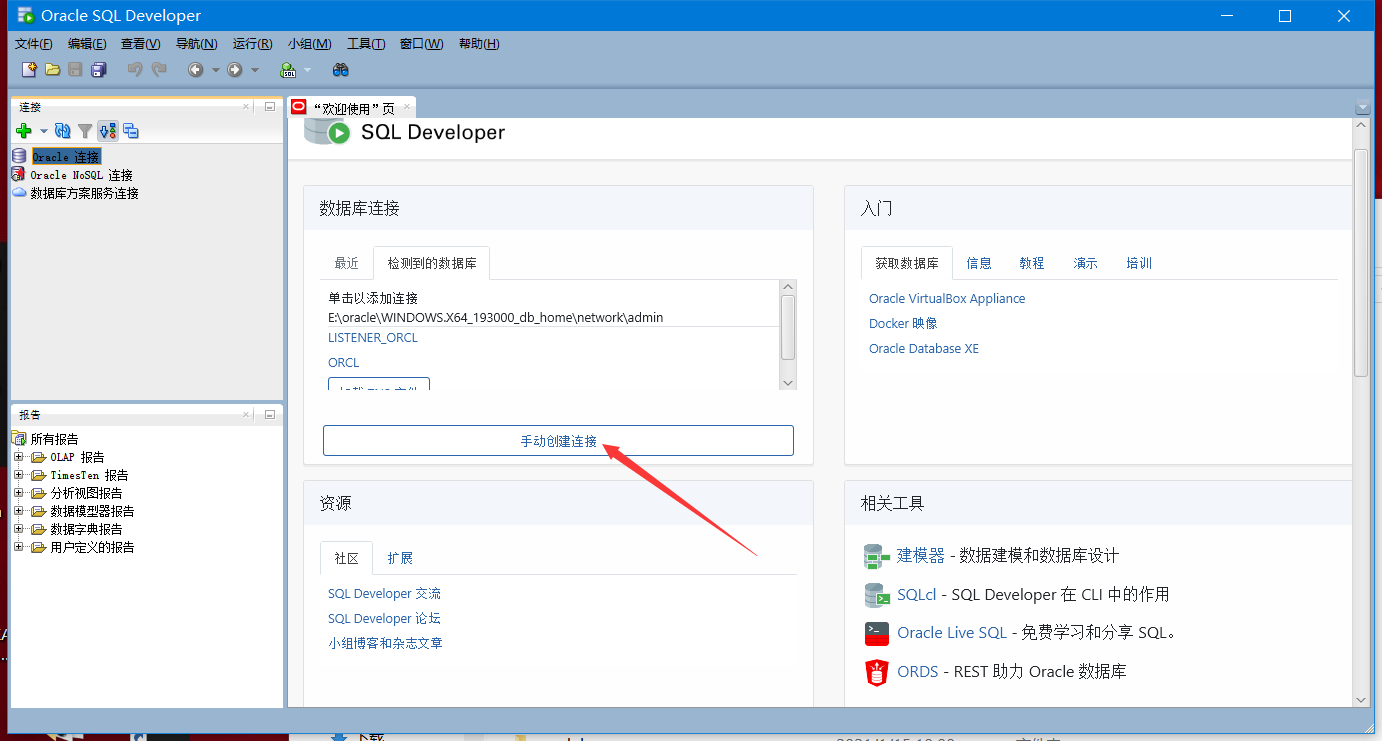Click the Forward navigation arrow icon
The width and height of the screenshot is (1382, 741).
pyautogui.click(x=235, y=70)
